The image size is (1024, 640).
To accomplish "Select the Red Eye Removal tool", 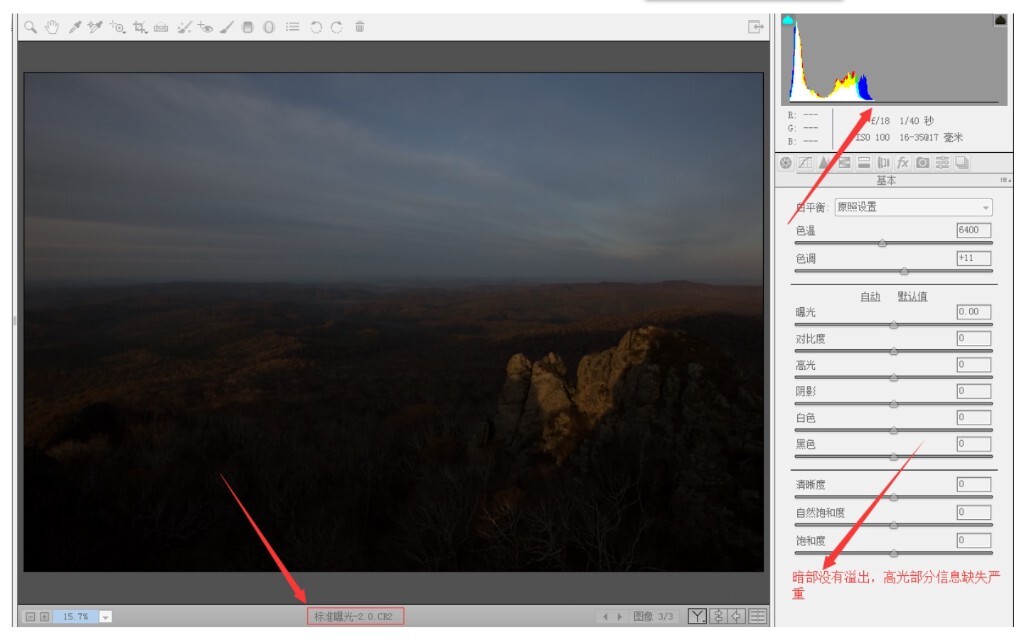I will (x=205, y=27).
